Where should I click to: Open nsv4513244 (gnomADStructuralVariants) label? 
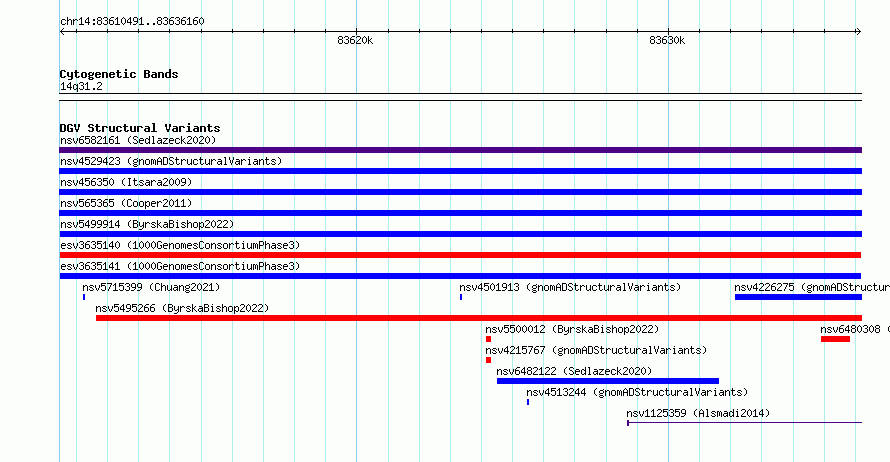pyautogui.click(x=637, y=392)
